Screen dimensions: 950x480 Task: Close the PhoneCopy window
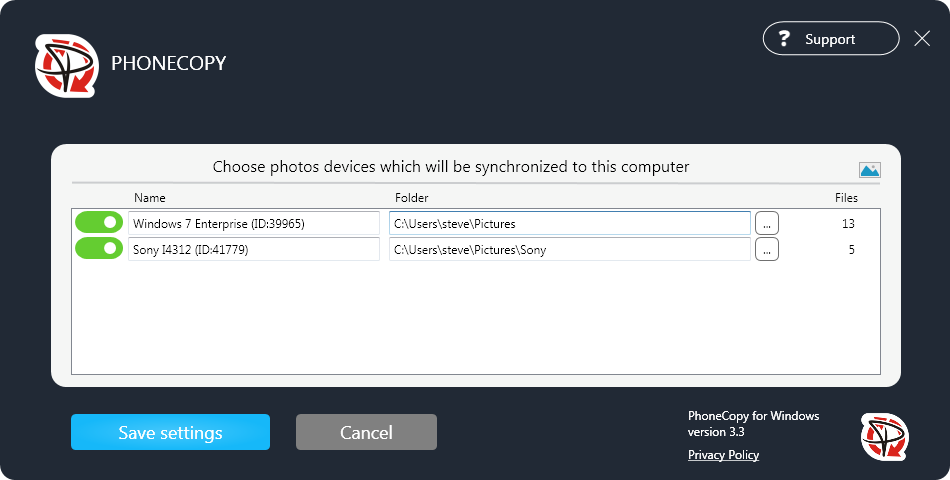[922, 39]
